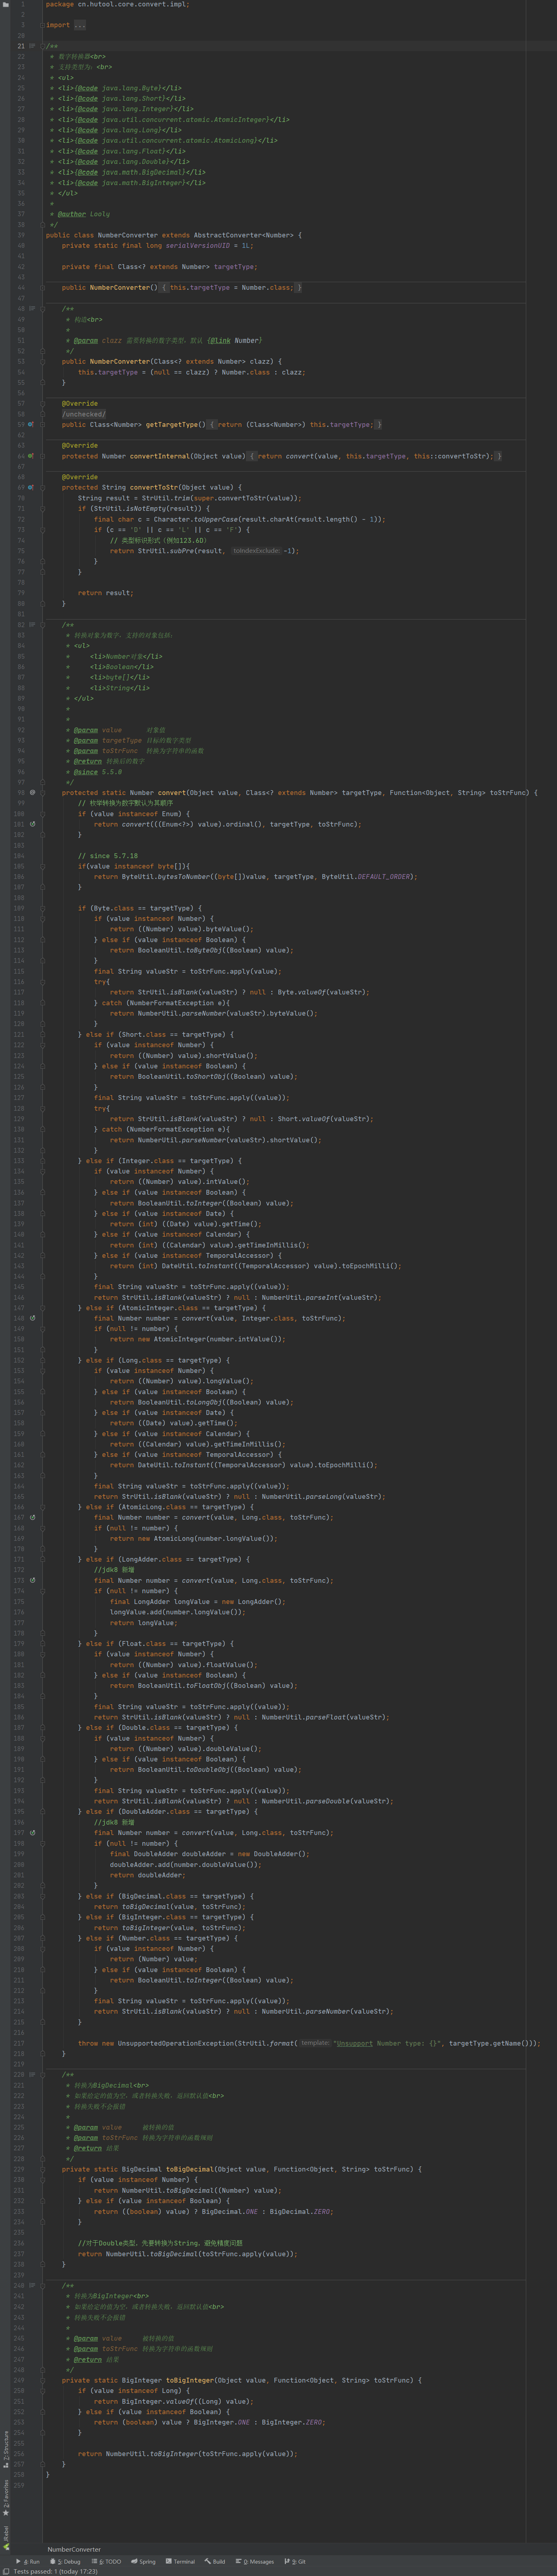
Task: Expand the folded import statements
Action: [x=42, y=25]
